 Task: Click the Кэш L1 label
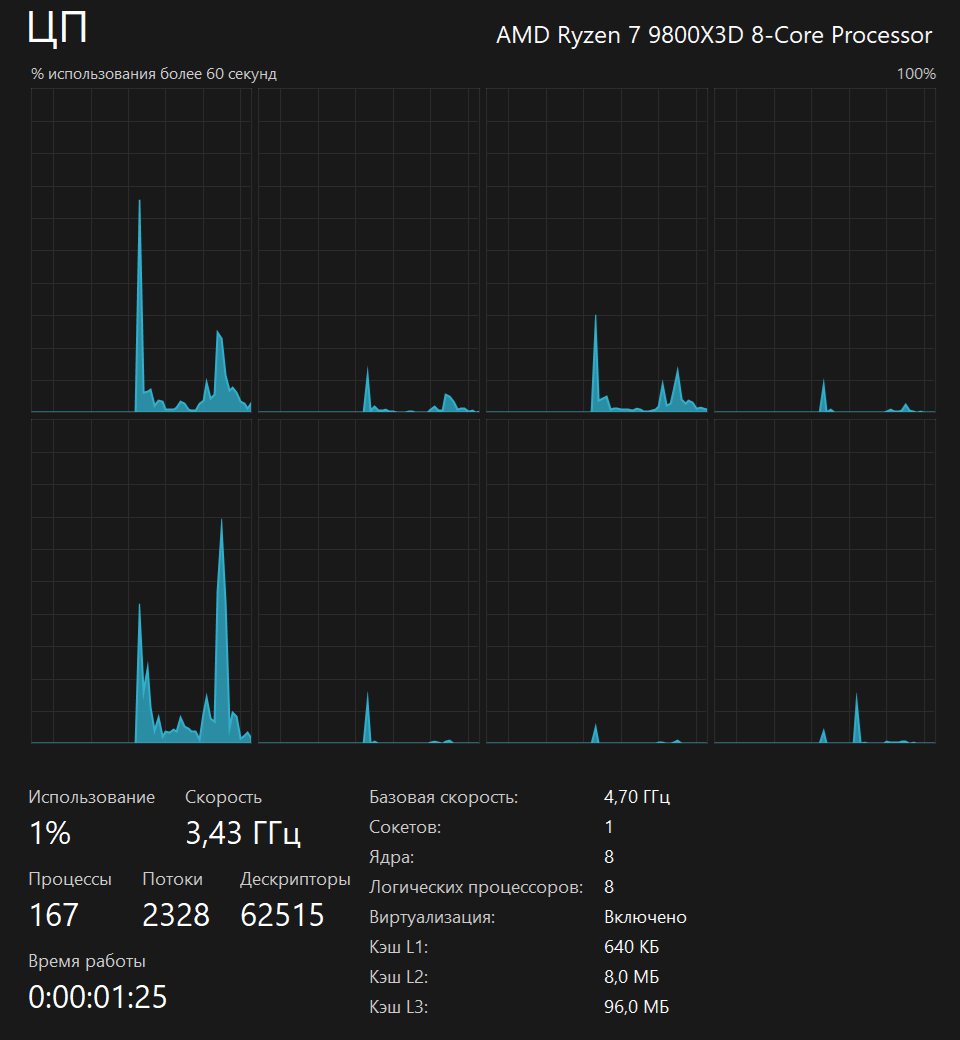(399, 947)
